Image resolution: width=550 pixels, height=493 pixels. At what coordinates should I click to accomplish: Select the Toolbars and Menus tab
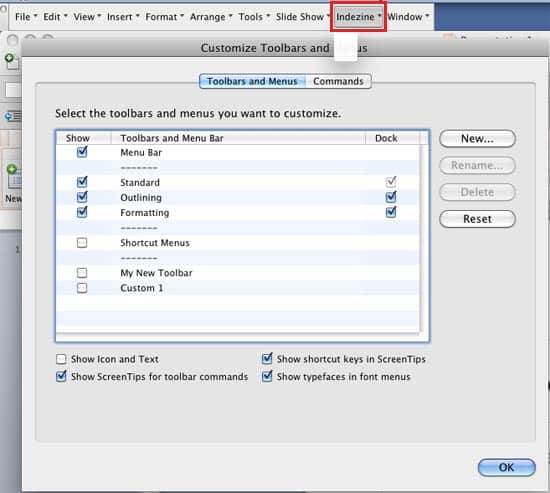pyautogui.click(x=252, y=81)
